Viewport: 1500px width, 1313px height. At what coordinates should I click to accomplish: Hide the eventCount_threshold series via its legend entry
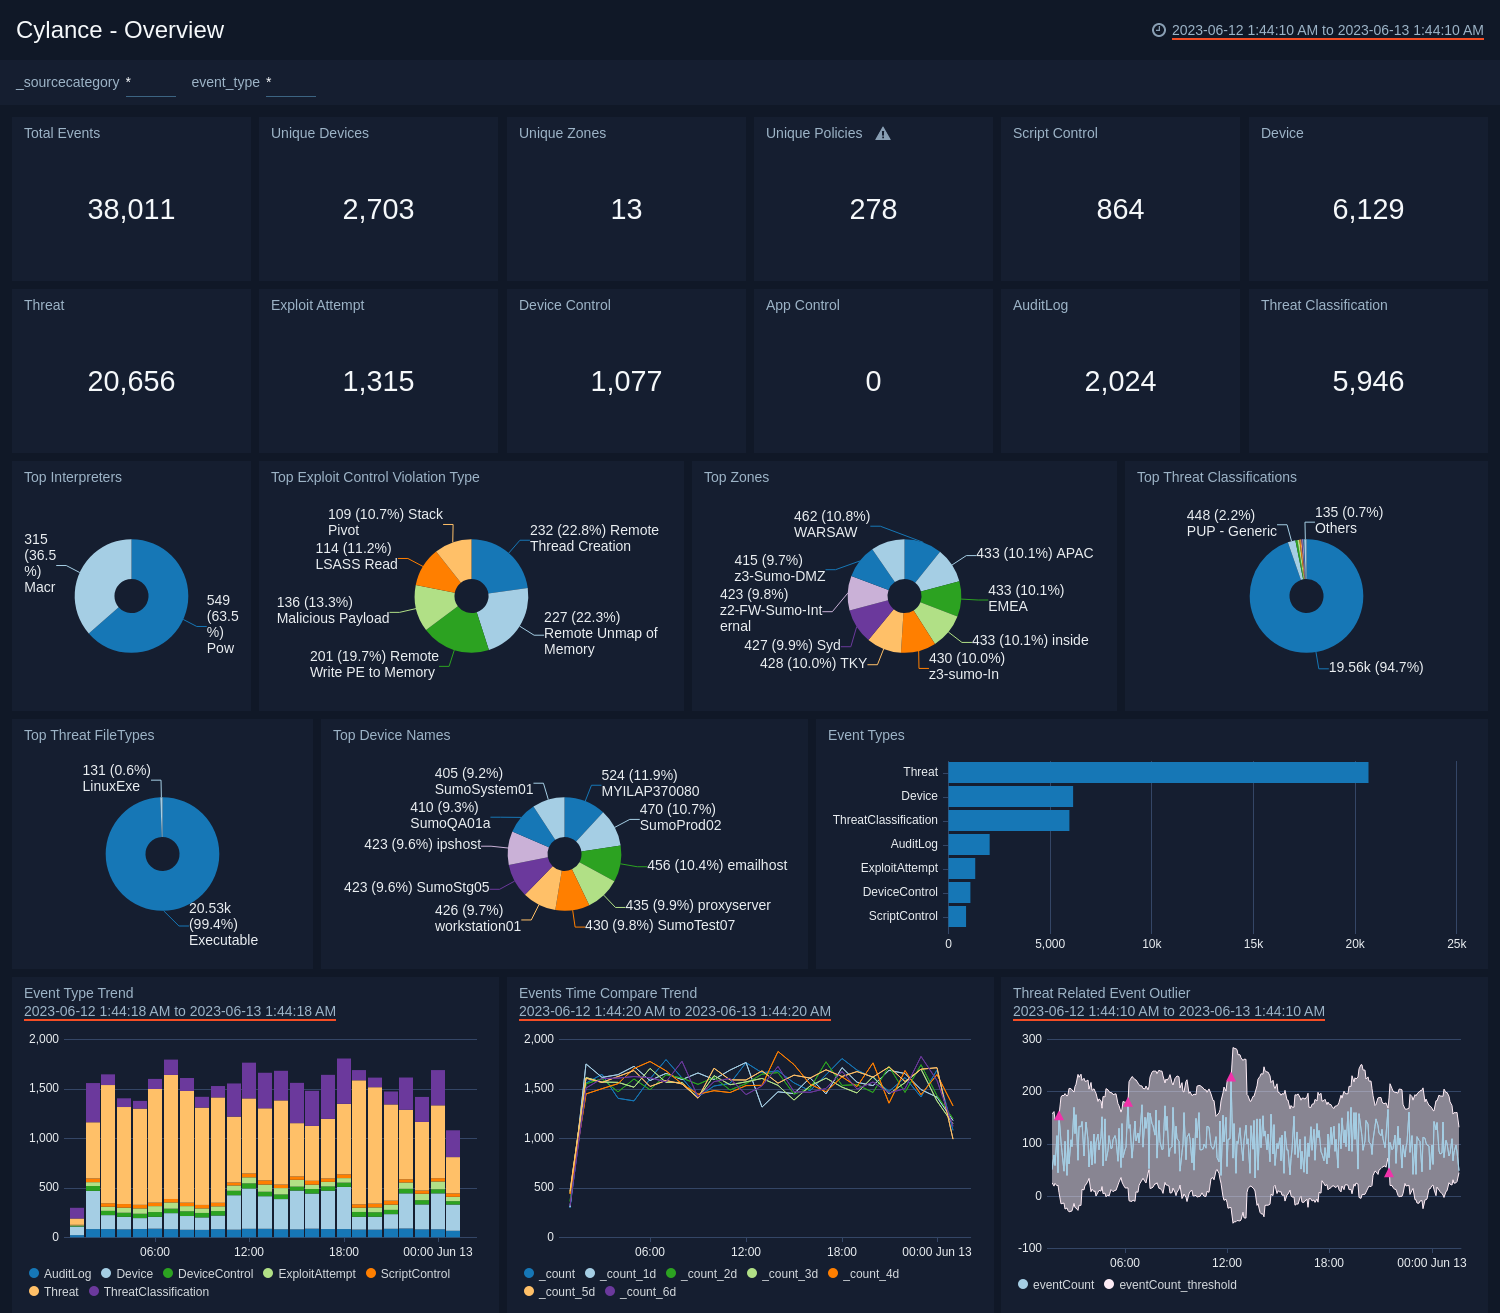[1178, 1284]
